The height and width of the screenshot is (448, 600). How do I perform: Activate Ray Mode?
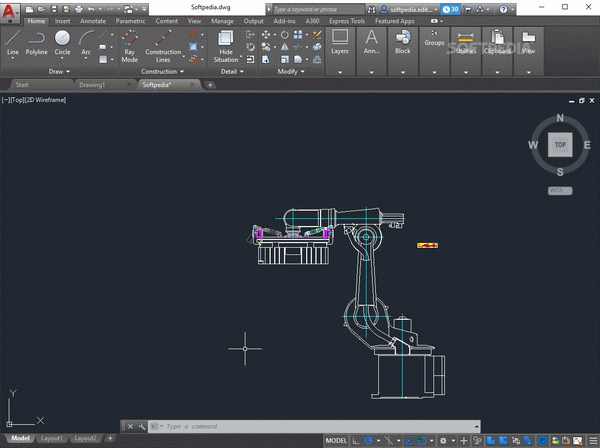130,46
